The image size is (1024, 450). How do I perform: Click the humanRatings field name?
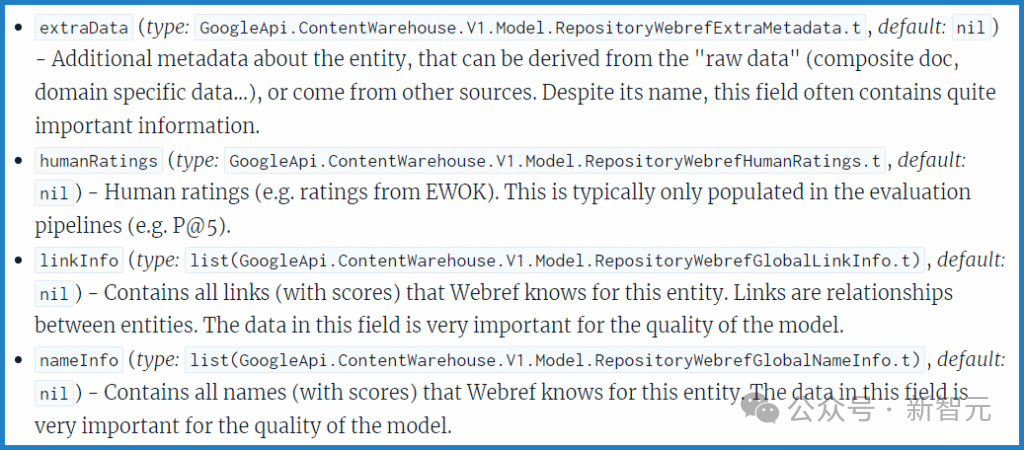pyautogui.click(x=99, y=161)
